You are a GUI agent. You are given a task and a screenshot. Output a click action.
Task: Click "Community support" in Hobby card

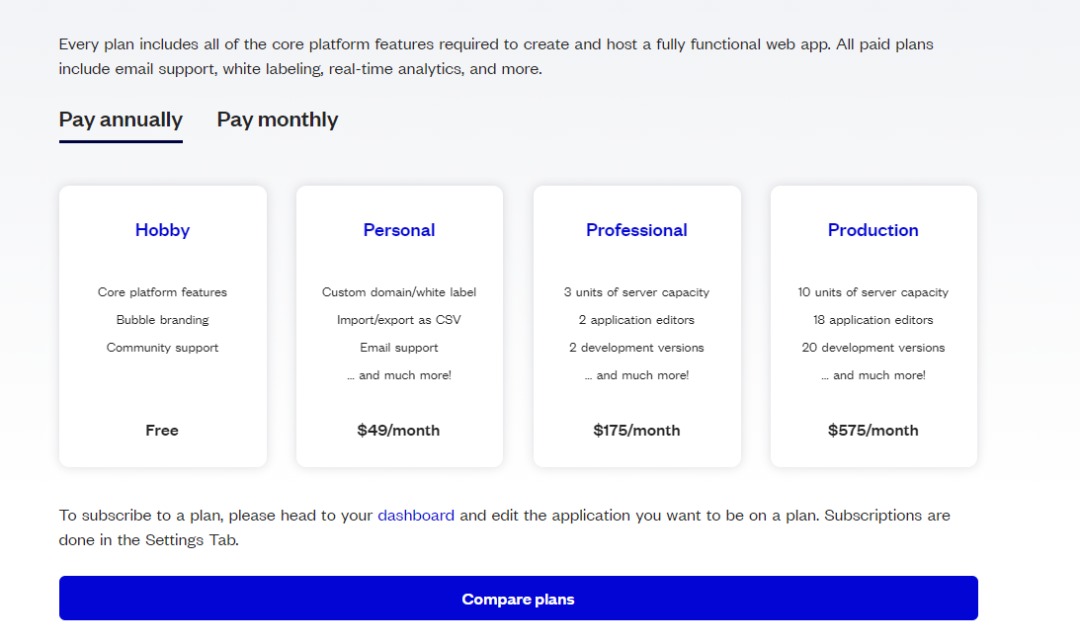pos(162,348)
